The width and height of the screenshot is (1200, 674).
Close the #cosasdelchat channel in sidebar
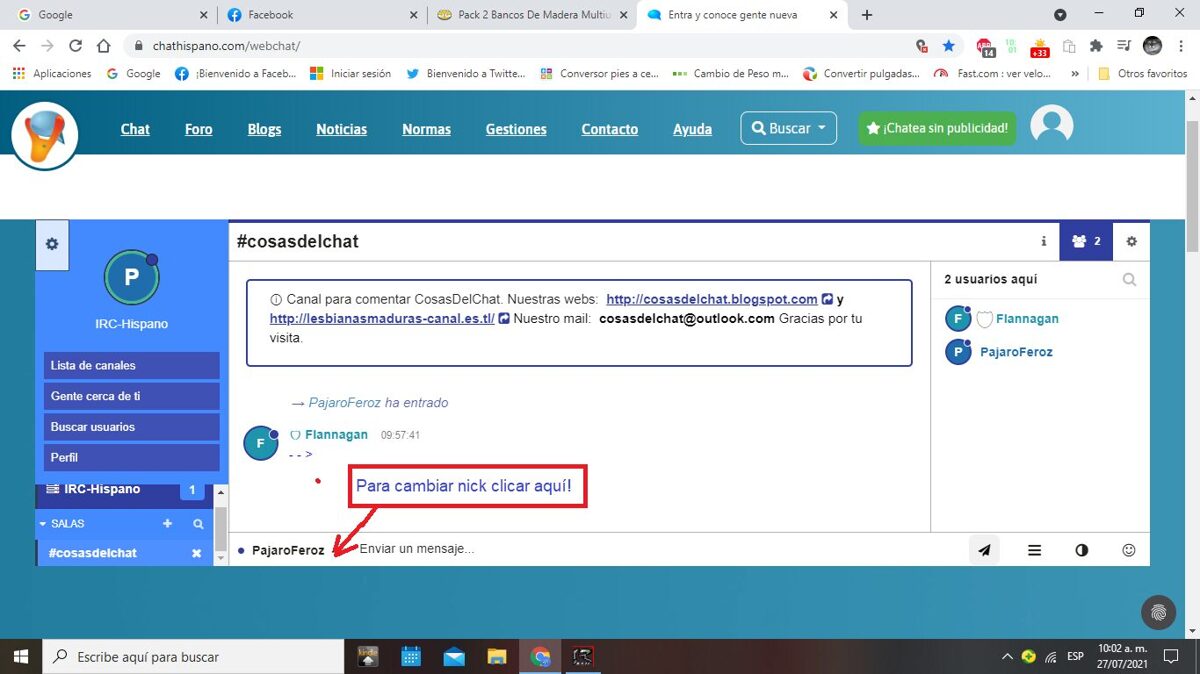pos(197,553)
